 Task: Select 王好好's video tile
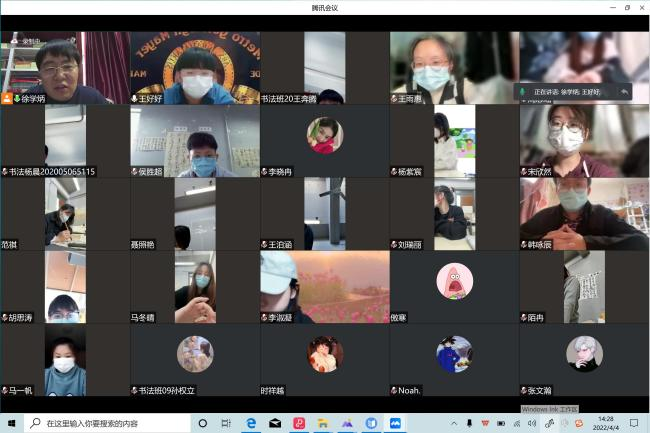point(195,68)
